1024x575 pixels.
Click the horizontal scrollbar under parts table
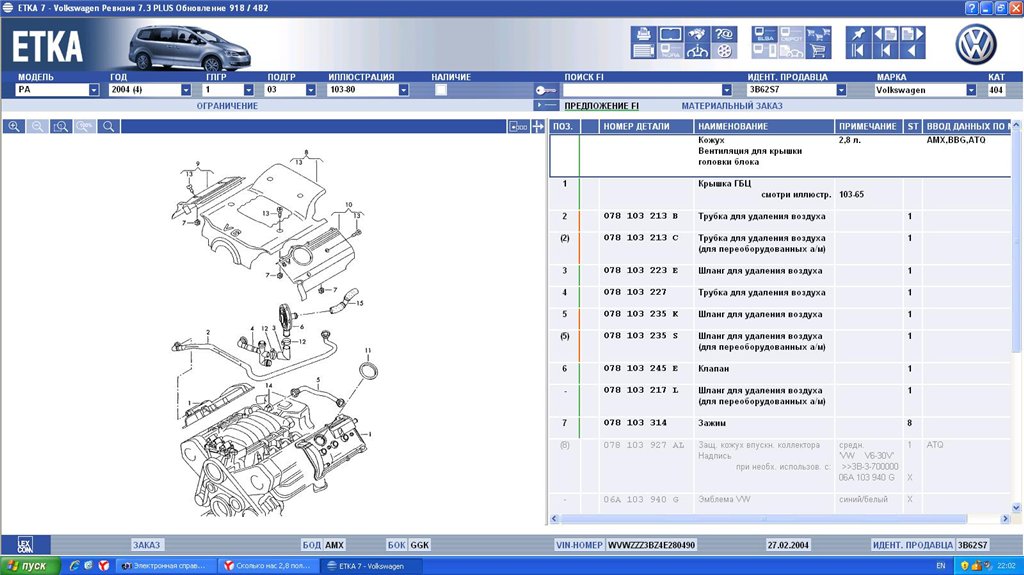click(x=763, y=518)
